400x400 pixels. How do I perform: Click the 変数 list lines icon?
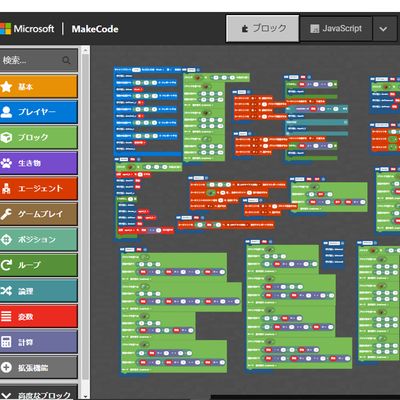point(6,316)
